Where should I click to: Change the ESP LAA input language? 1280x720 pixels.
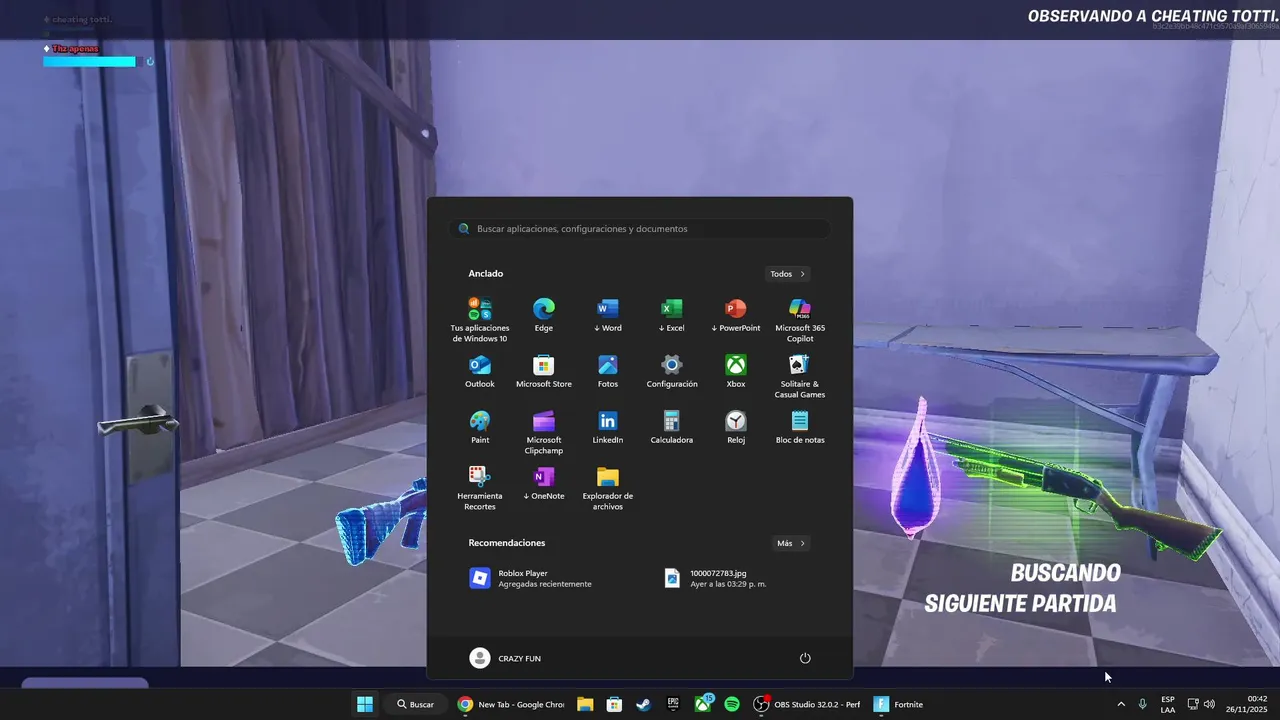point(1168,704)
